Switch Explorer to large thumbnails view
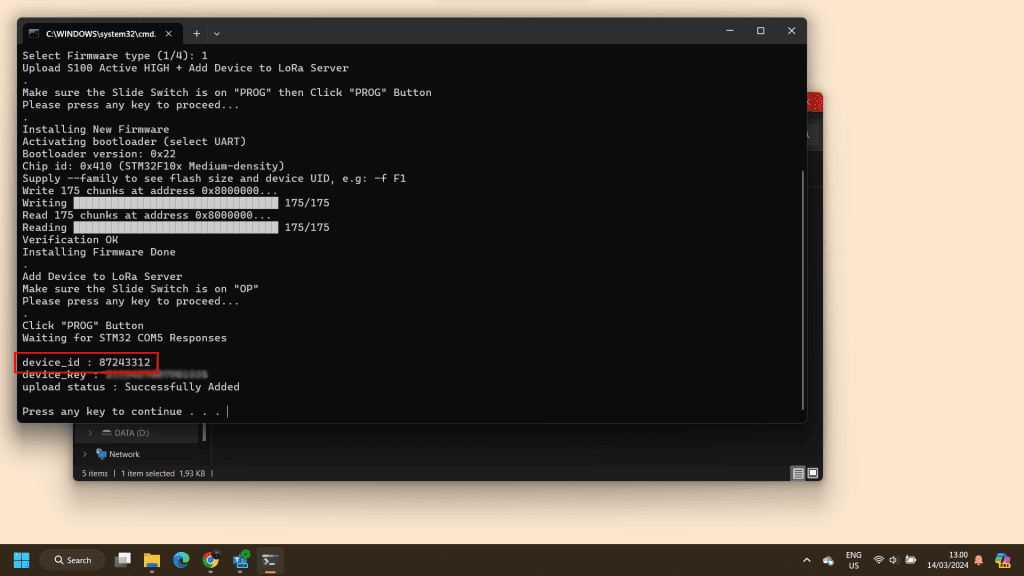Viewport: 1024px width, 576px height. pyautogui.click(x=813, y=473)
